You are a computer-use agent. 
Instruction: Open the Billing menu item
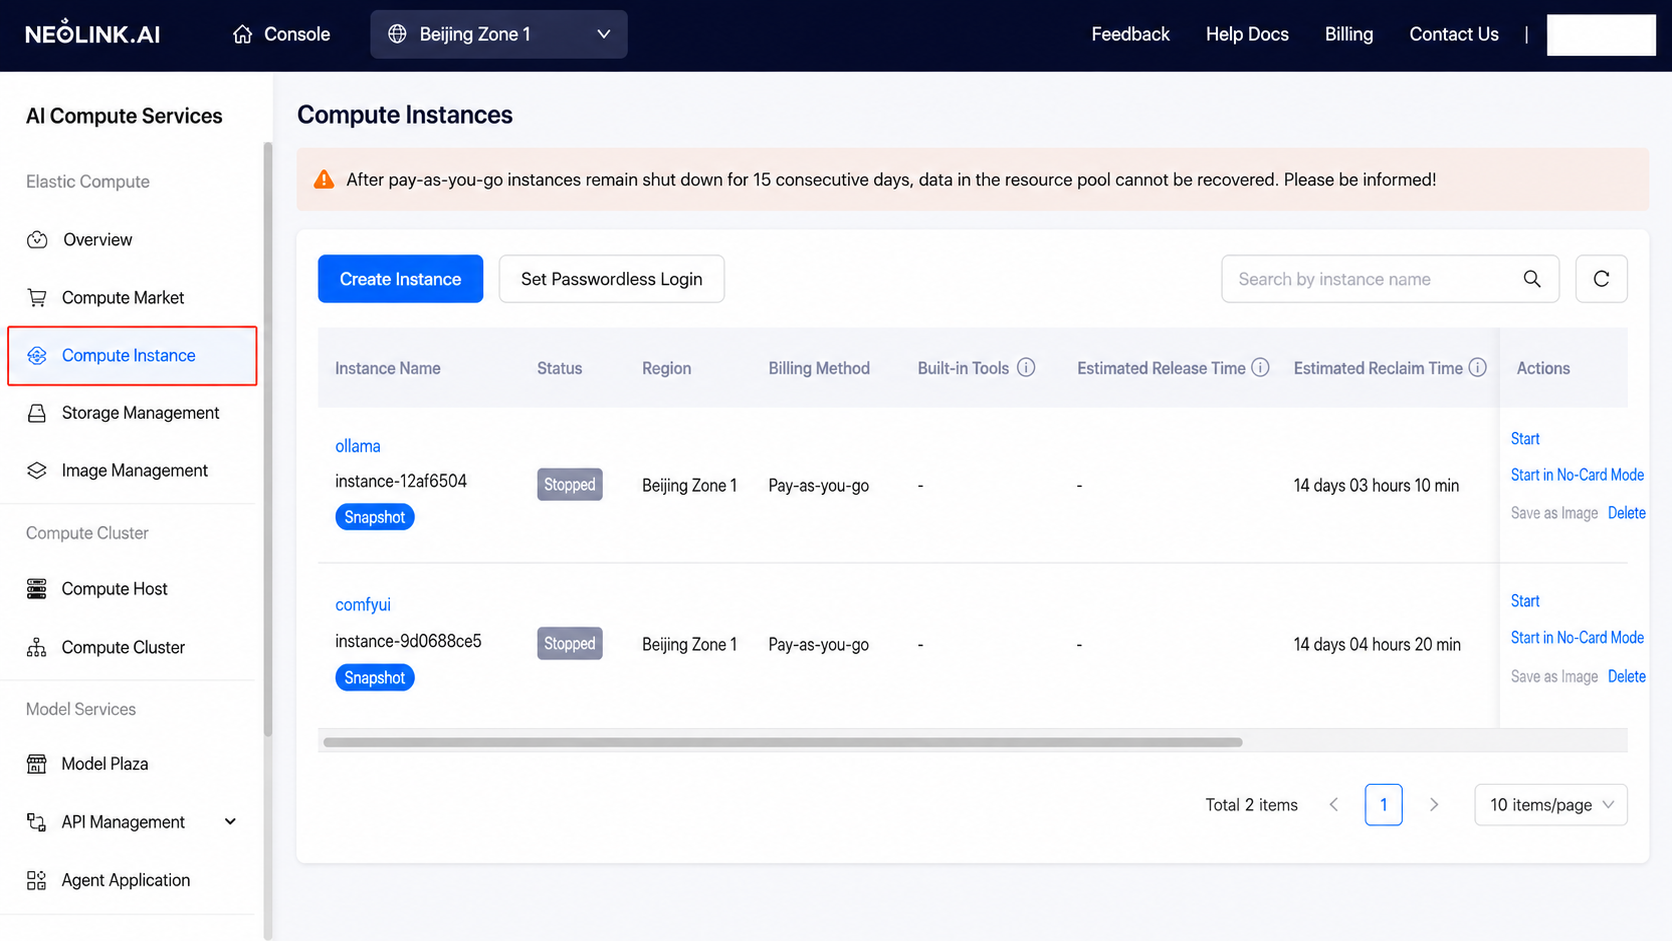(1349, 34)
